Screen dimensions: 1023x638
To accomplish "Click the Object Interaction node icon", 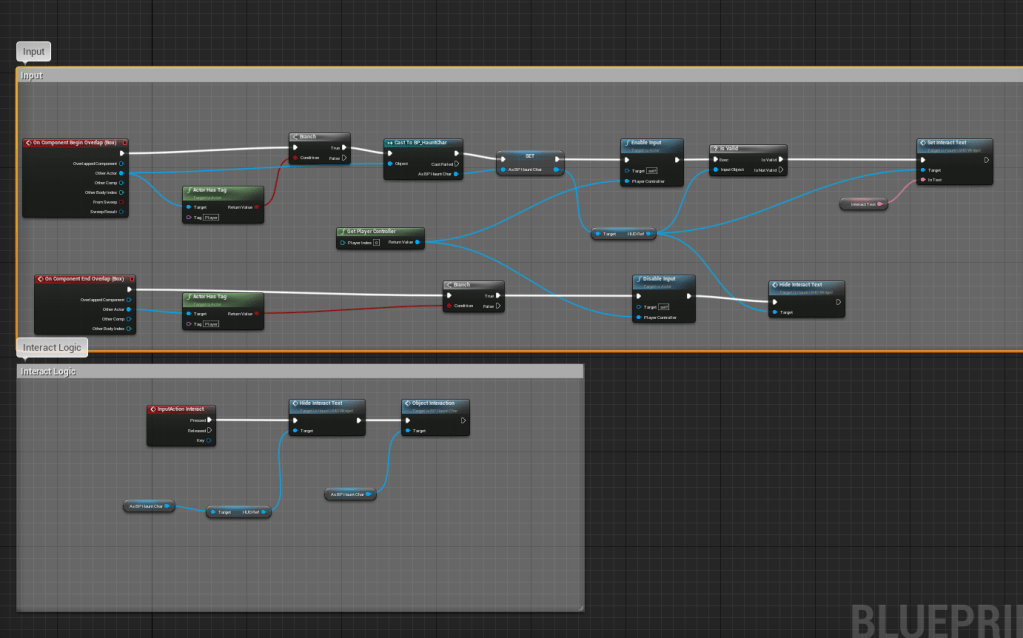I will (x=407, y=404).
